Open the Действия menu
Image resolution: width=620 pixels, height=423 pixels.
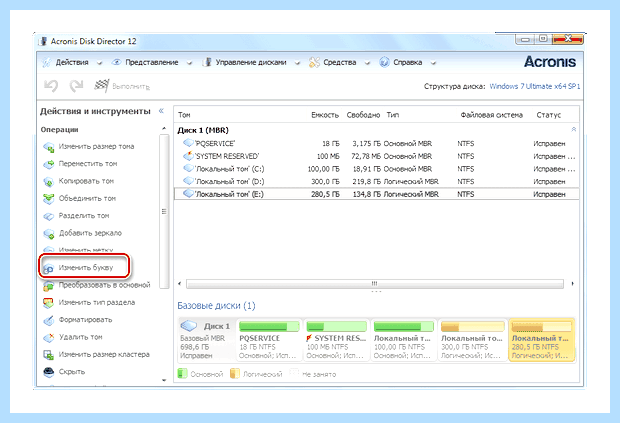[72, 62]
